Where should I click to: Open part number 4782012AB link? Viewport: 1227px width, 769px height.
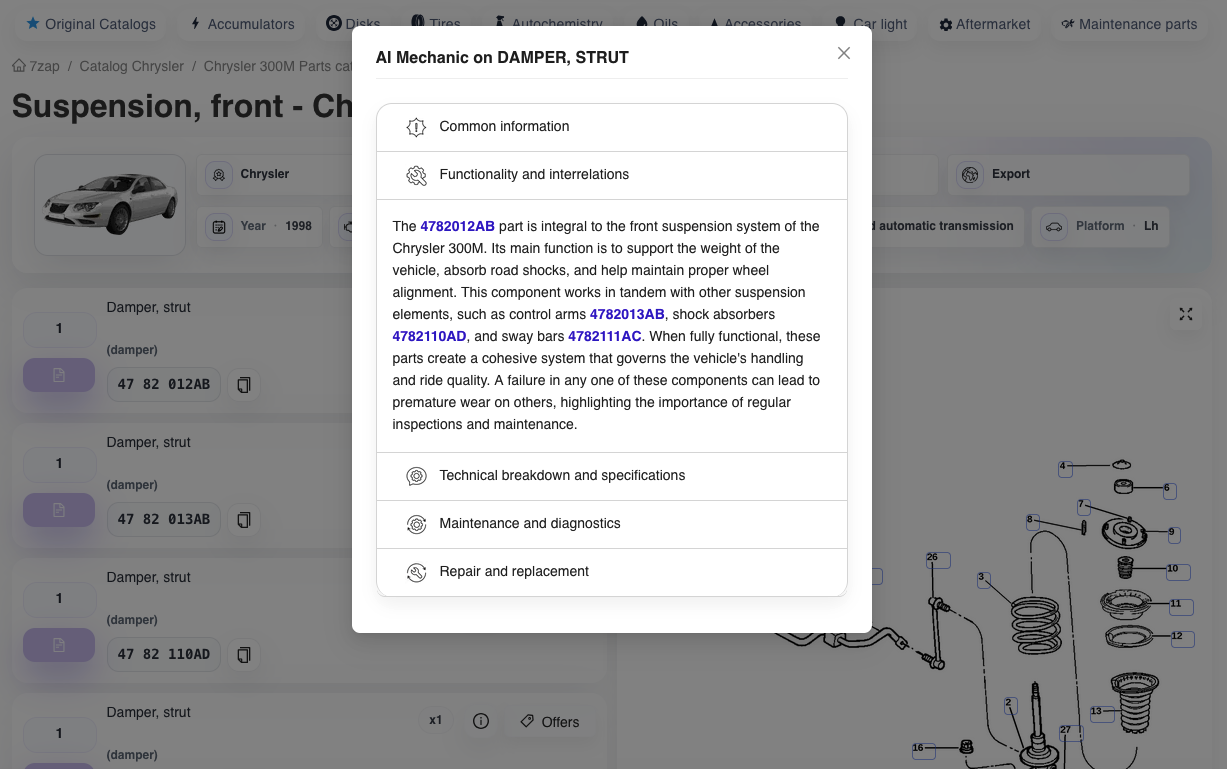tap(457, 227)
